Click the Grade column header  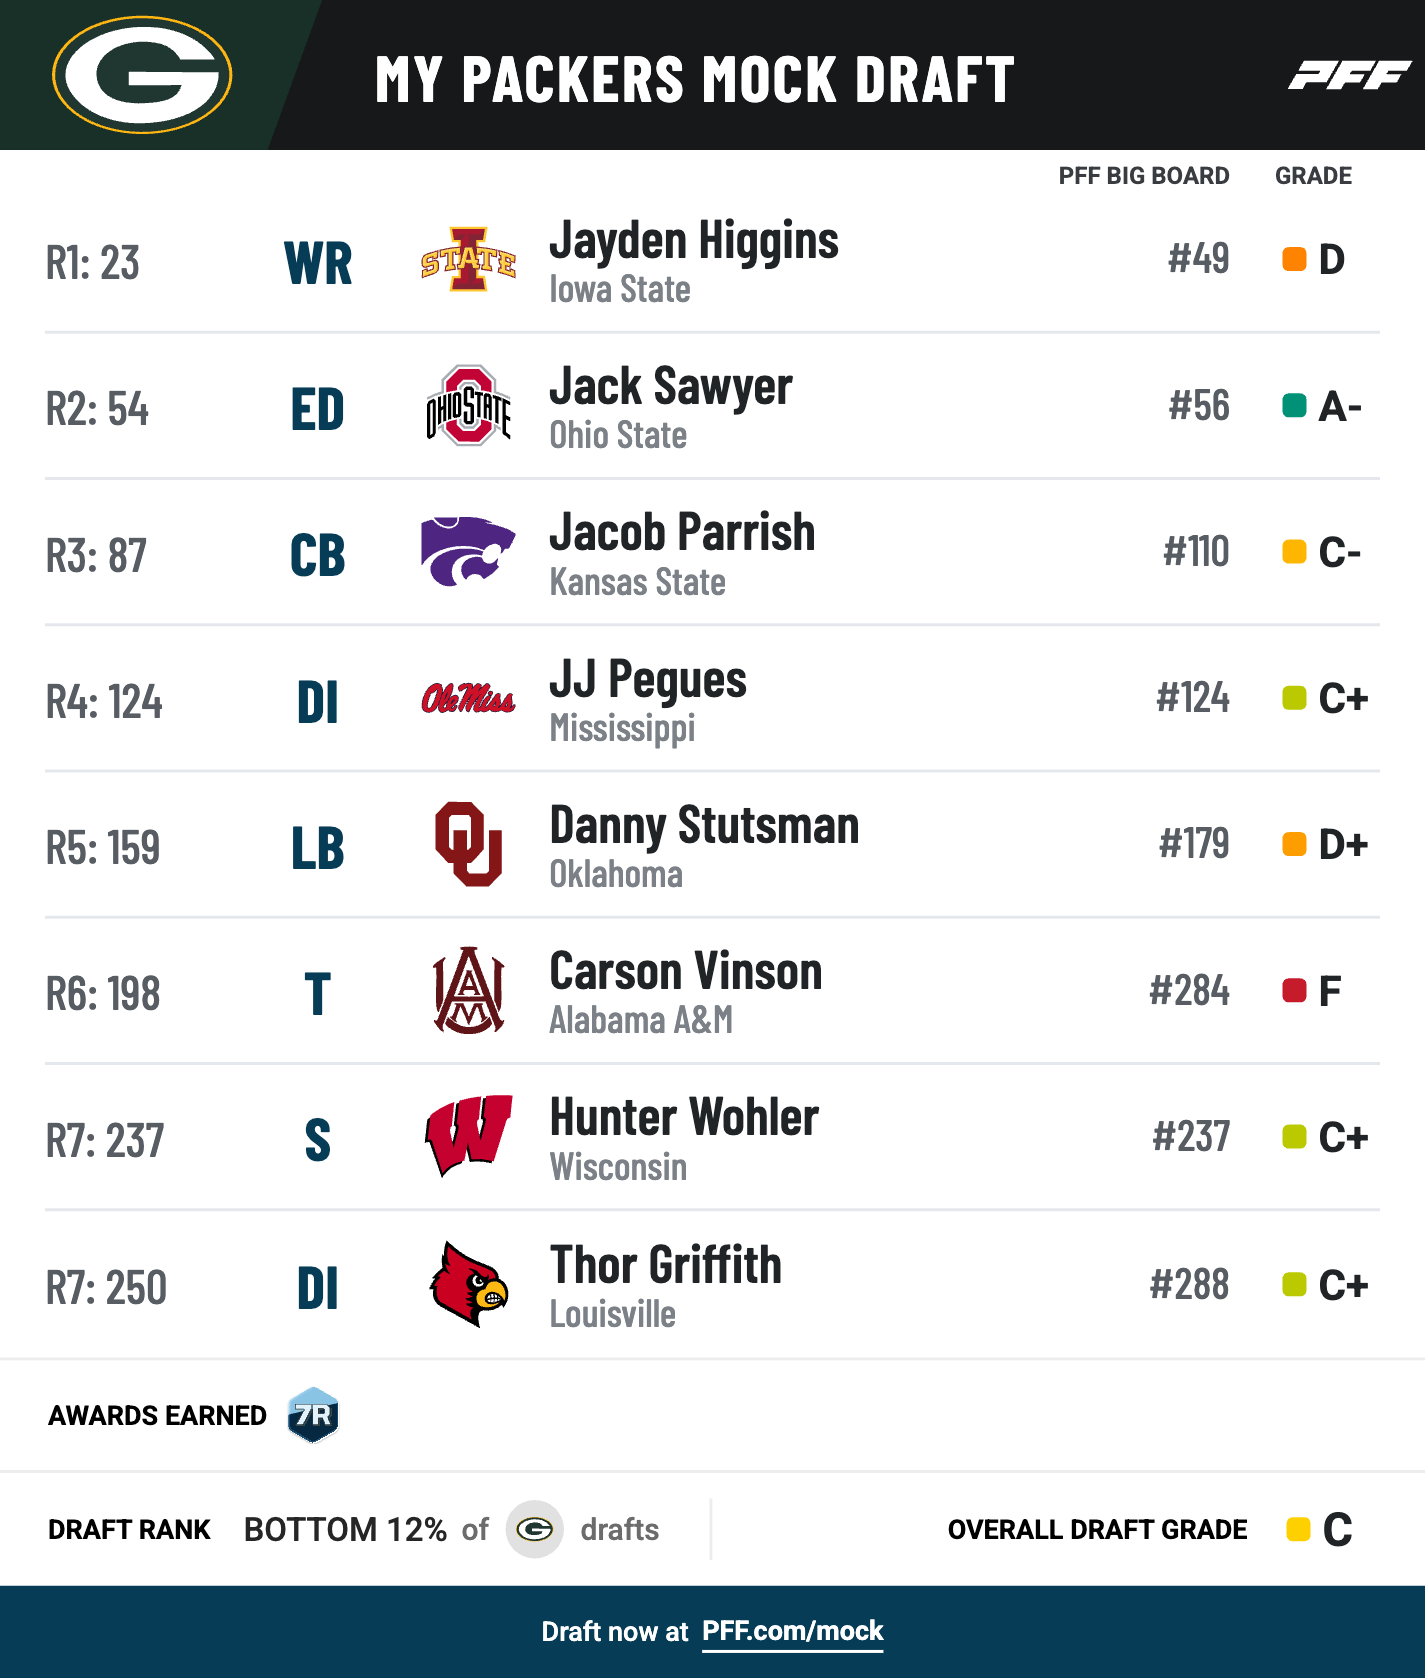point(1313,176)
